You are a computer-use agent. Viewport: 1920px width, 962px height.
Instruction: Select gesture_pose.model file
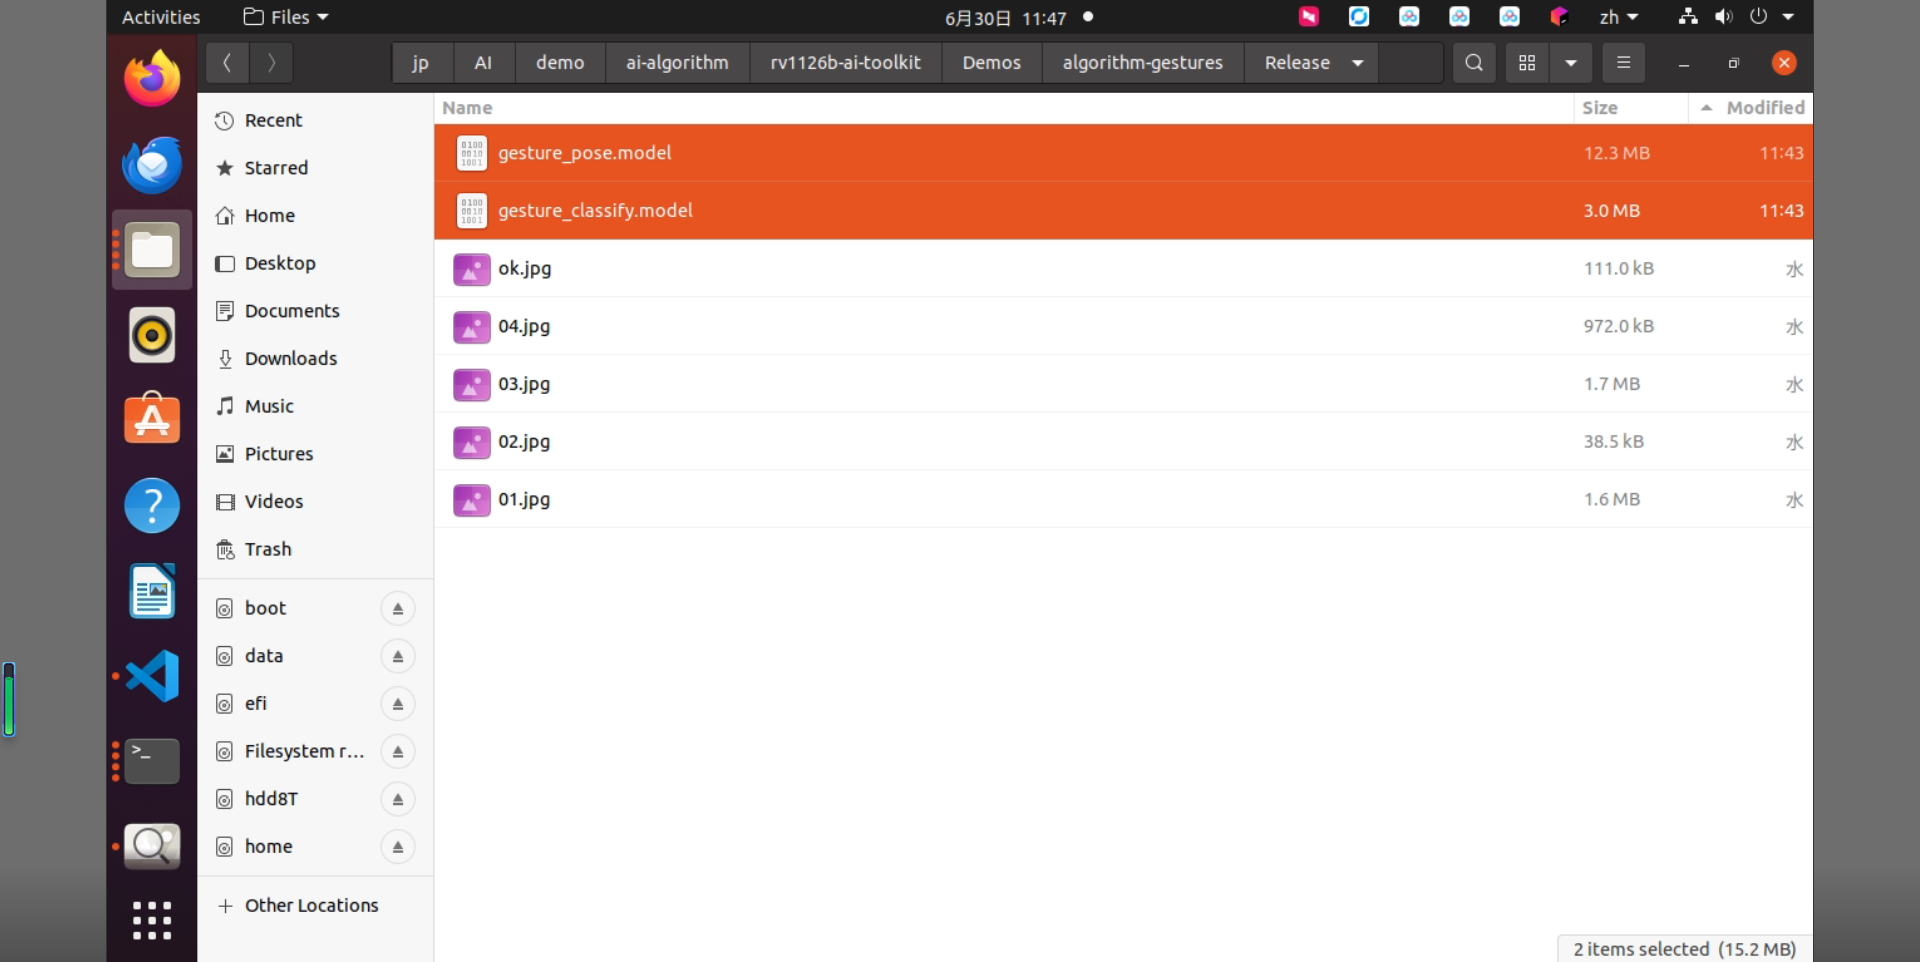tap(1123, 153)
